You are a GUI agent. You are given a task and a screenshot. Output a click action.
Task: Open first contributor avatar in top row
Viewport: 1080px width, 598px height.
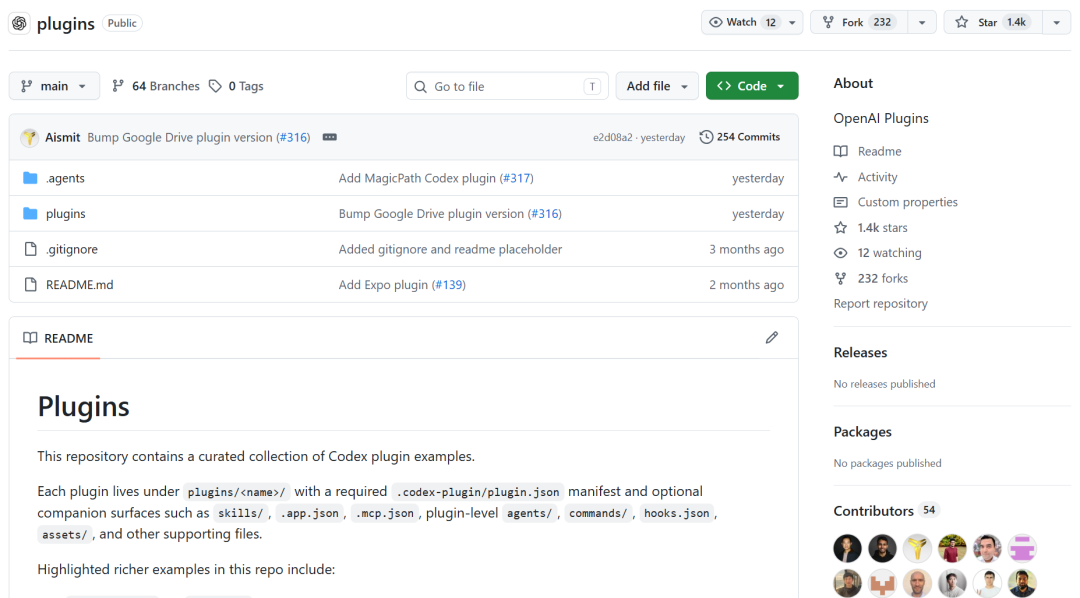point(847,548)
